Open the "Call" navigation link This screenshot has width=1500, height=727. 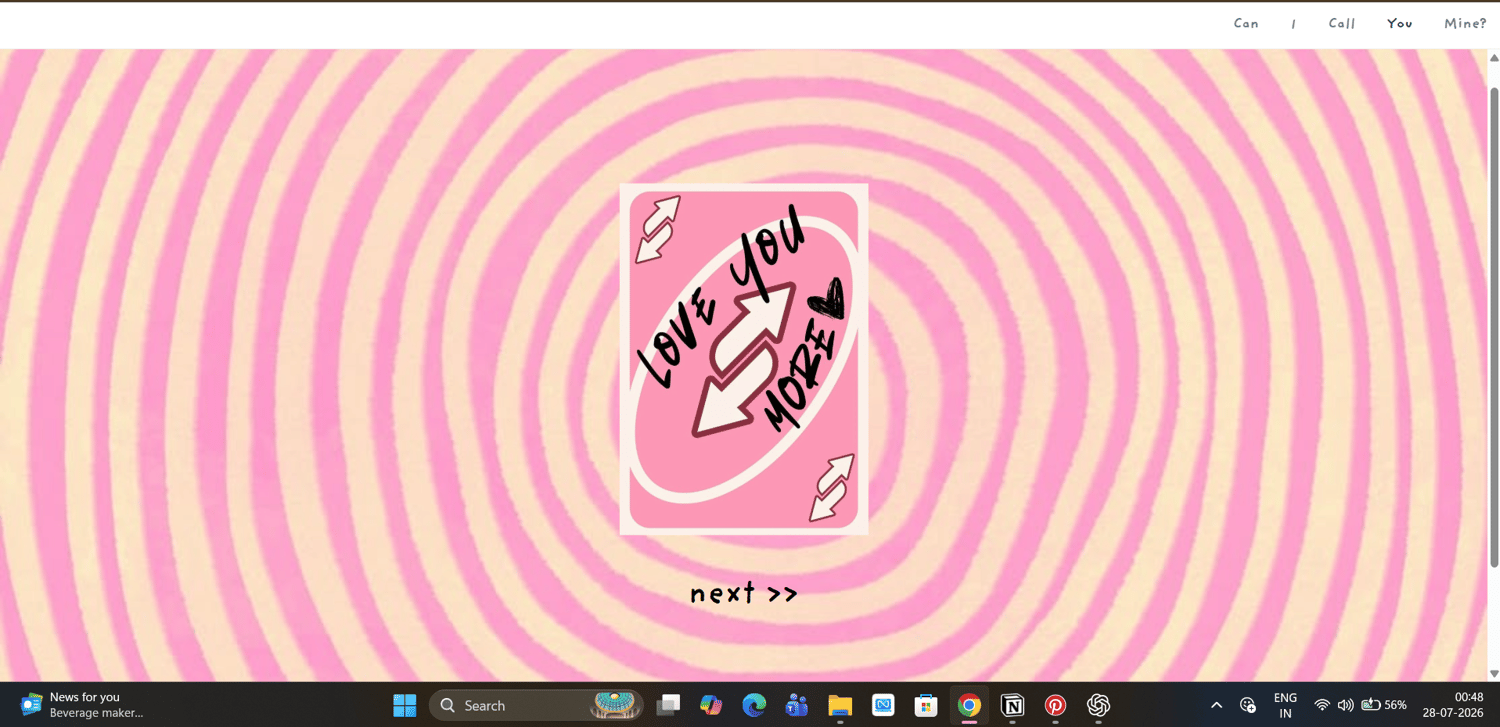click(1342, 23)
